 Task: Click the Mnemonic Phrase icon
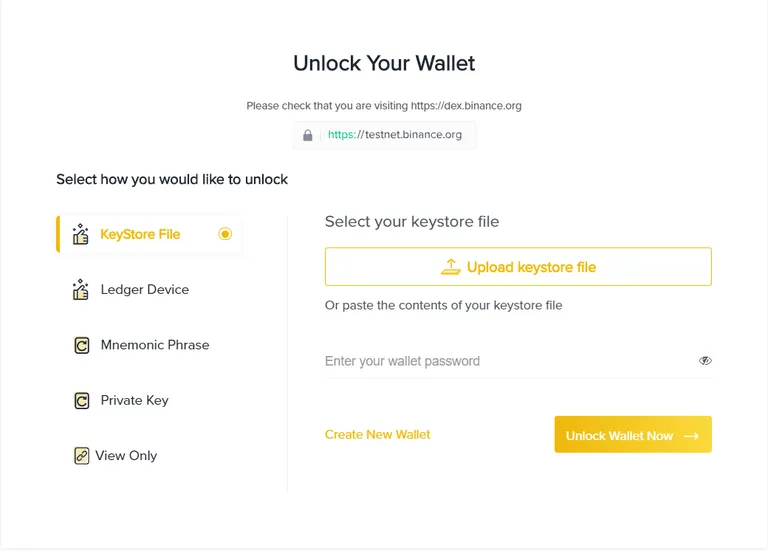81,345
